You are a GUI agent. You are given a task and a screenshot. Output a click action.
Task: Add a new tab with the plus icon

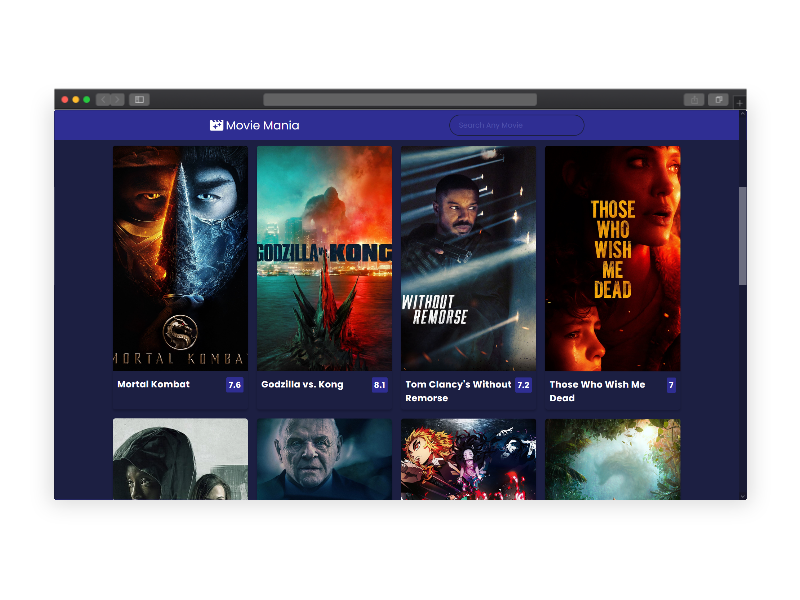pyautogui.click(x=739, y=103)
